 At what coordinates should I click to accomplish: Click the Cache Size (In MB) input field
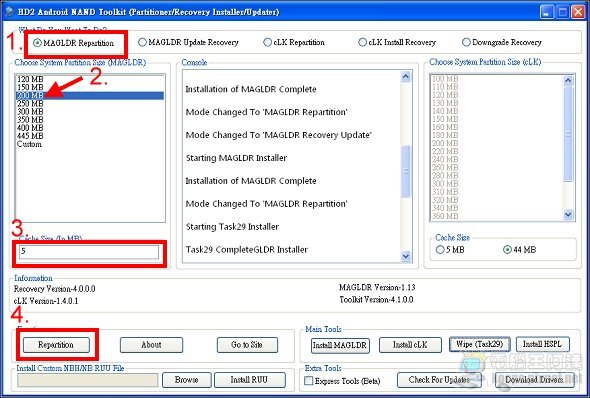89,252
